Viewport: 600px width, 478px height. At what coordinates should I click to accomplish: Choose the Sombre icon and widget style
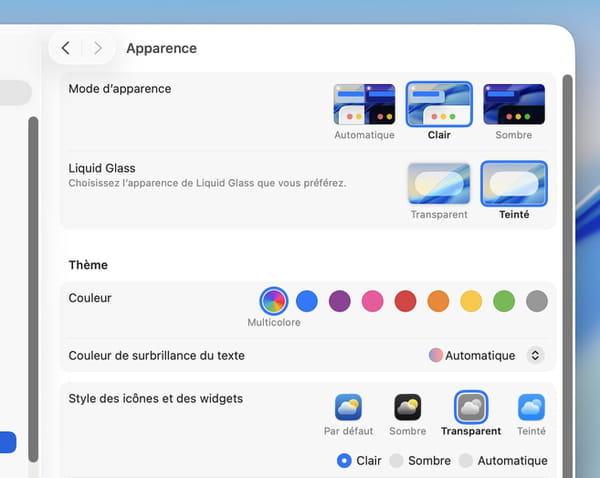click(x=407, y=407)
